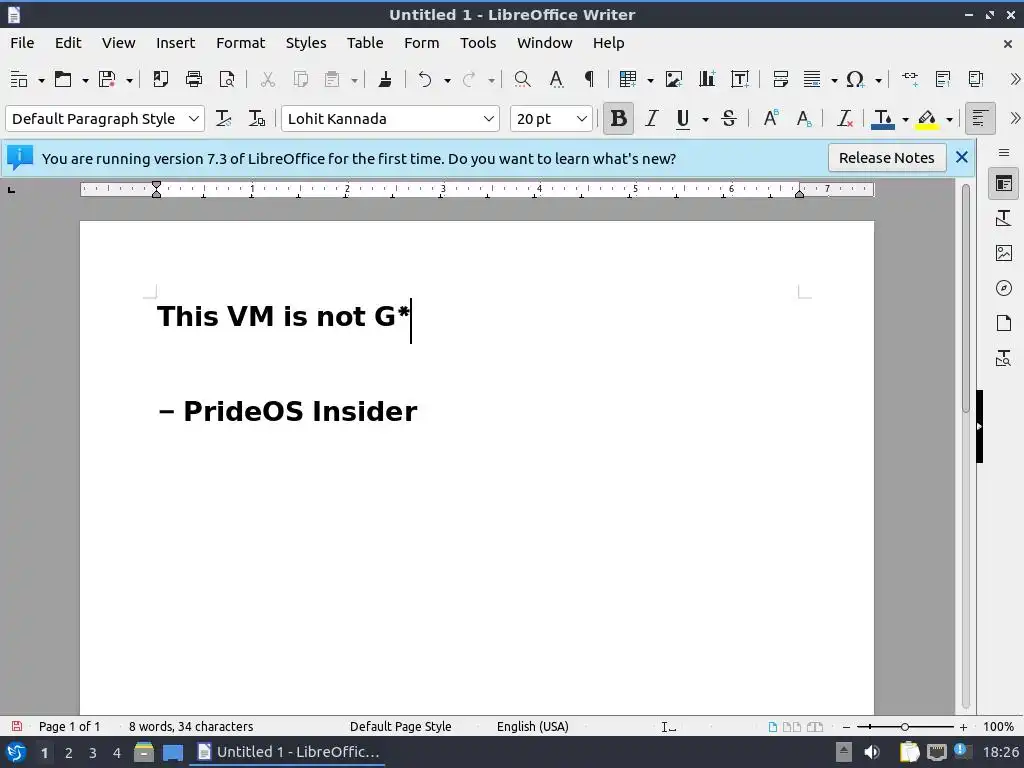
Task: Click the Print icon
Action: click(x=194, y=80)
